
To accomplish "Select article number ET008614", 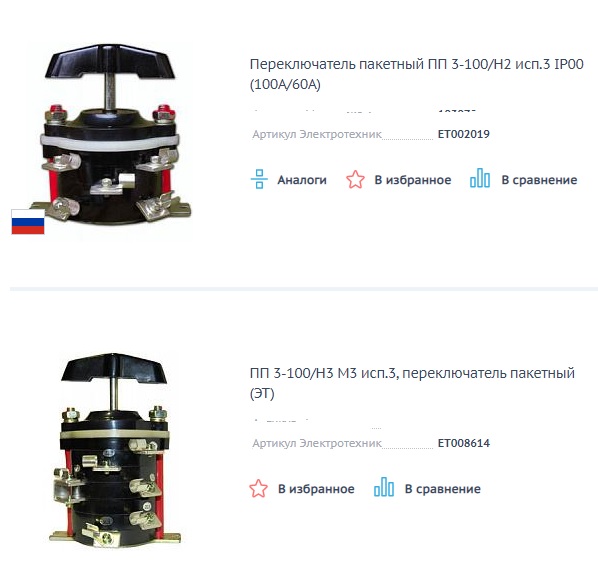I will 464,443.
